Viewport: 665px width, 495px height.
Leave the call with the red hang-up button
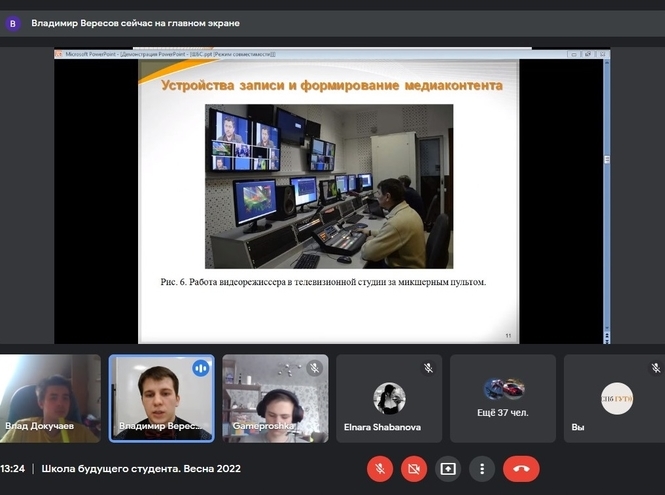pos(521,468)
